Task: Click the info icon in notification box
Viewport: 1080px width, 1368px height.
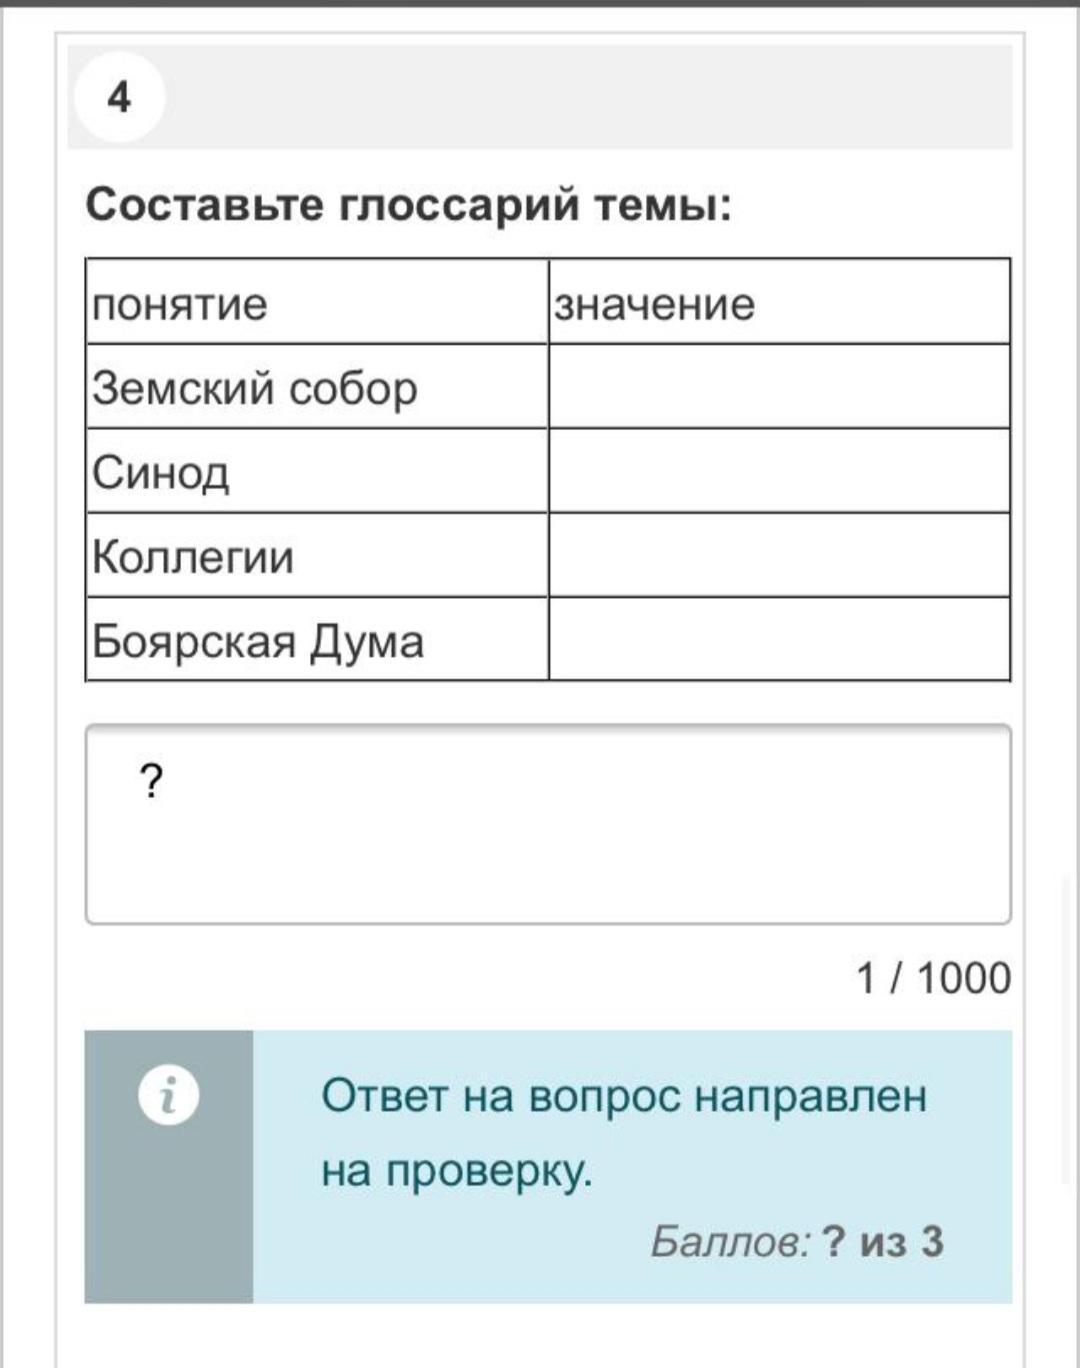Action: click(x=169, y=1096)
